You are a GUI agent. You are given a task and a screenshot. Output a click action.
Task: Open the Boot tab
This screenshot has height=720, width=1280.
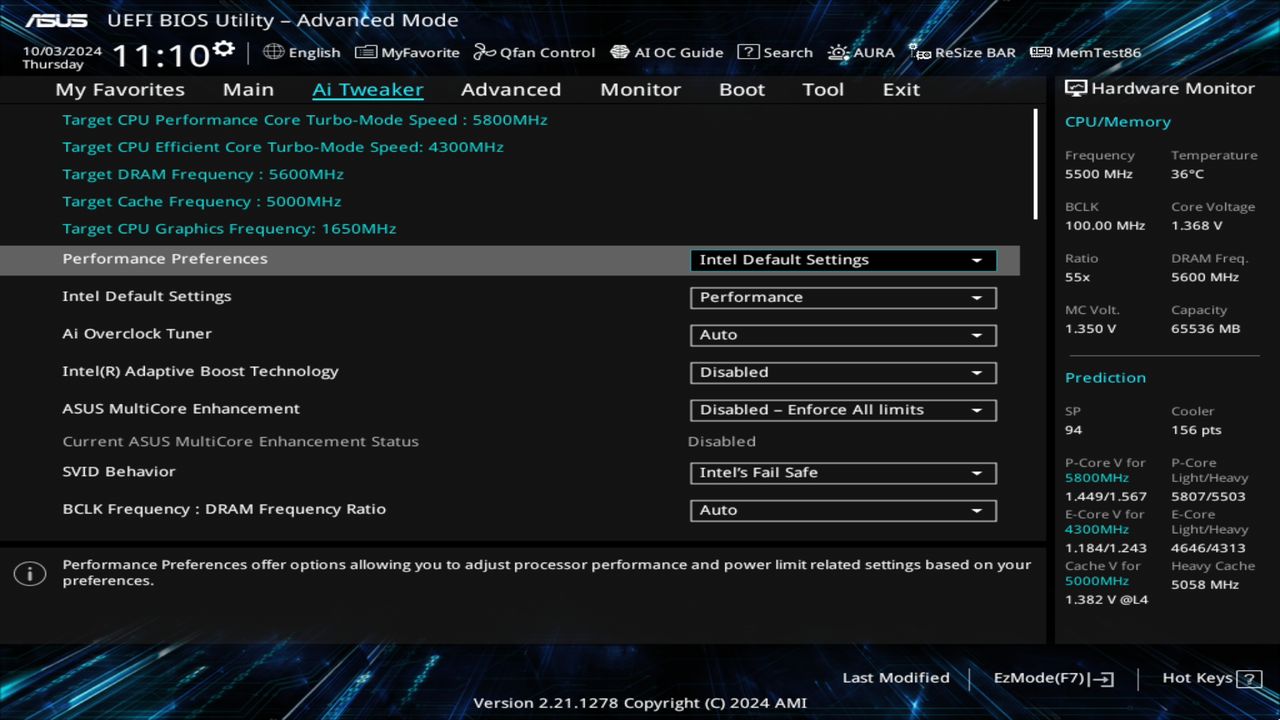click(742, 89)
